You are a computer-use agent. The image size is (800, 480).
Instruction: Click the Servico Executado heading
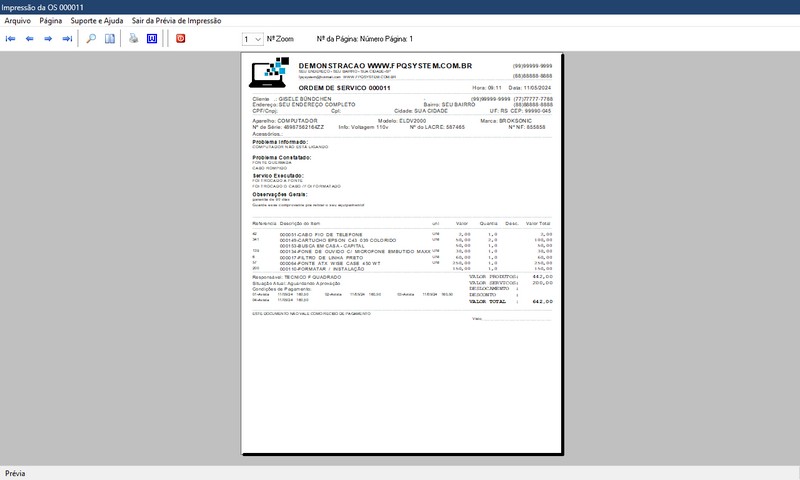[x=278, y=175]
